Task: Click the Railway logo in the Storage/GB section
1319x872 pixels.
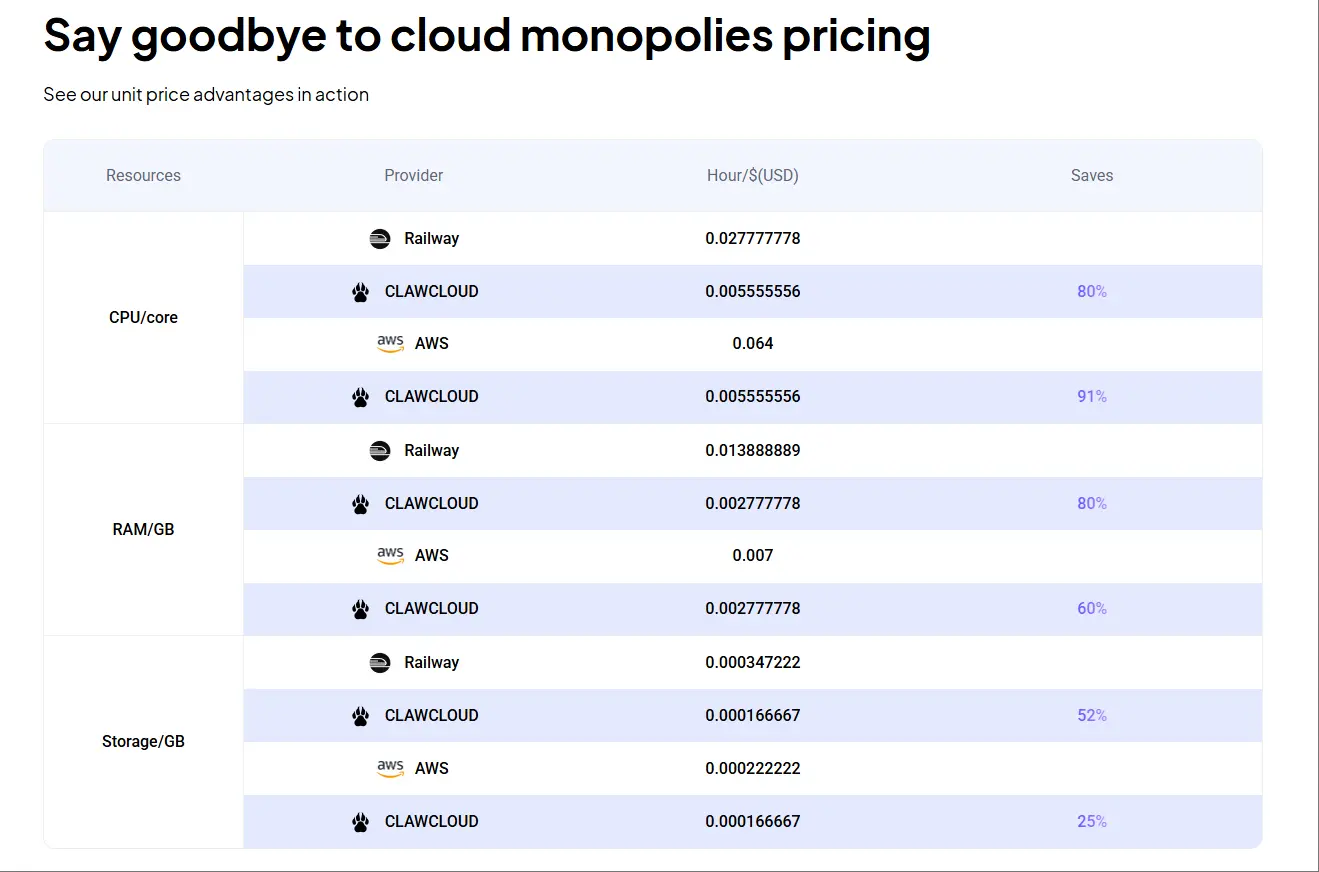Action: pos(380,663)
